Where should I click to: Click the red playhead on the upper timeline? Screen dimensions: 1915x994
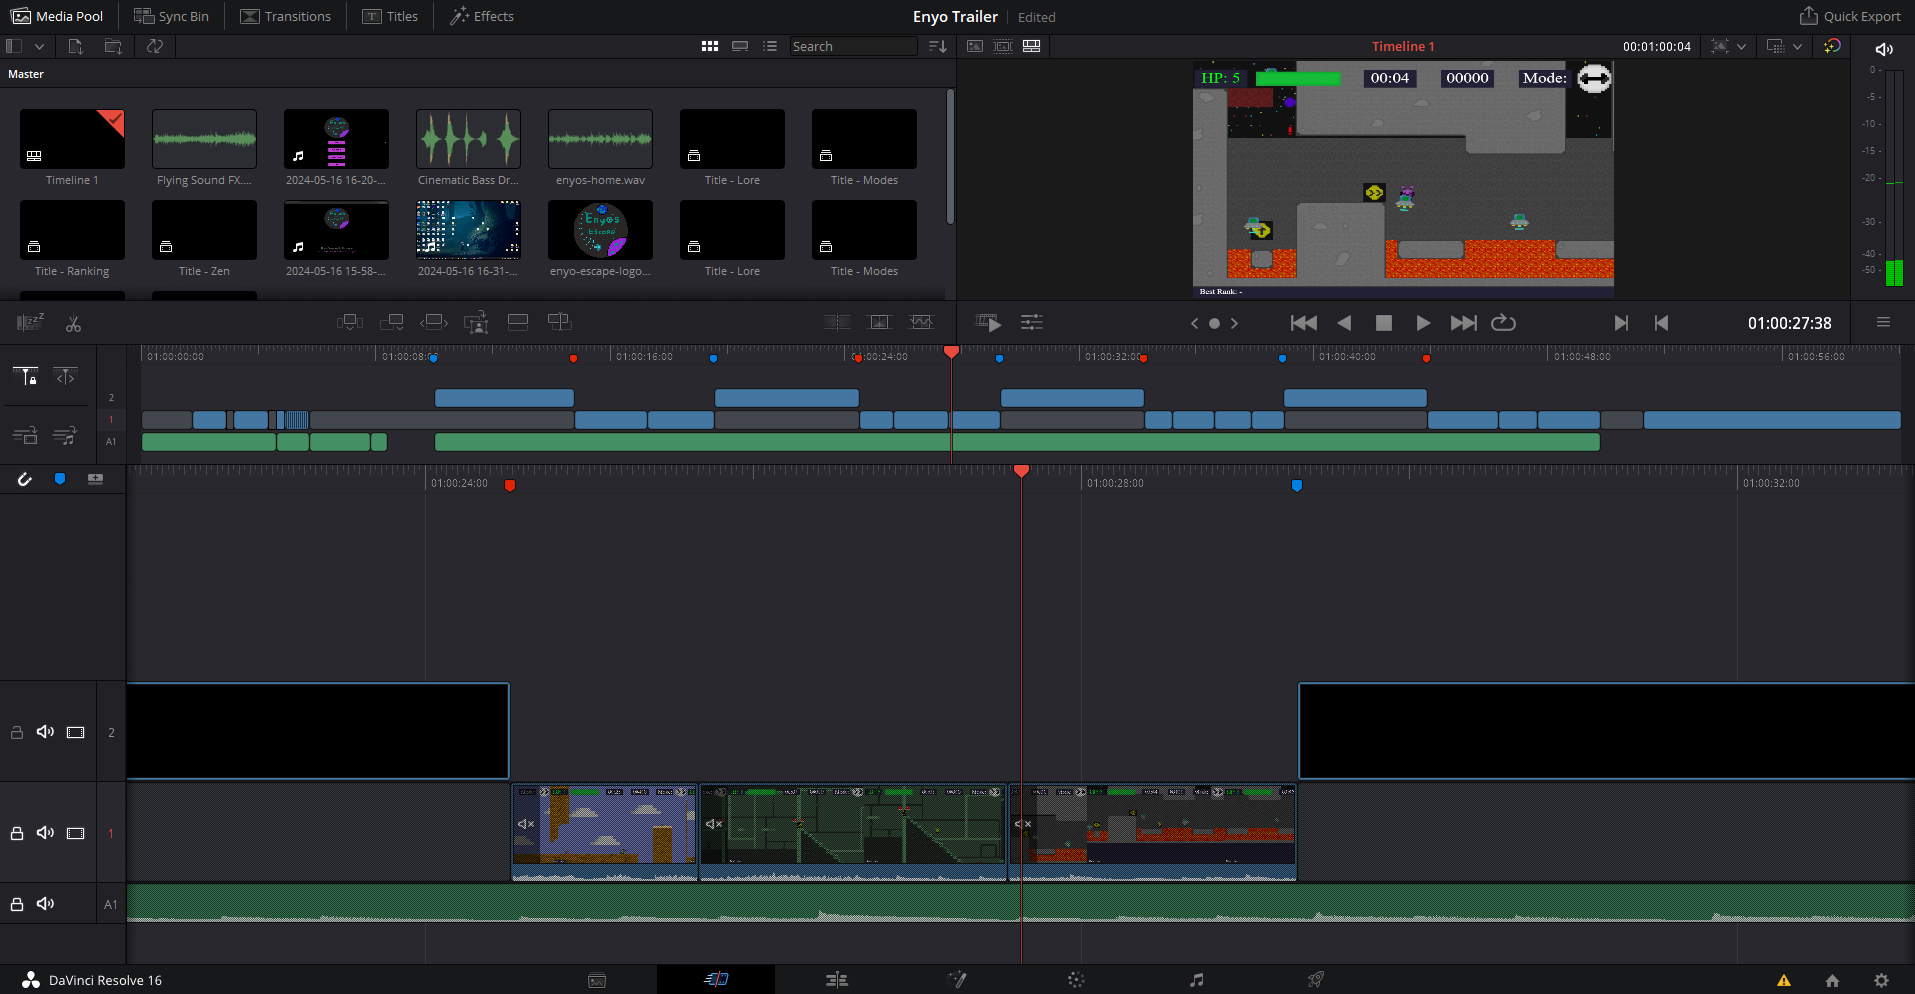[951, 352]
